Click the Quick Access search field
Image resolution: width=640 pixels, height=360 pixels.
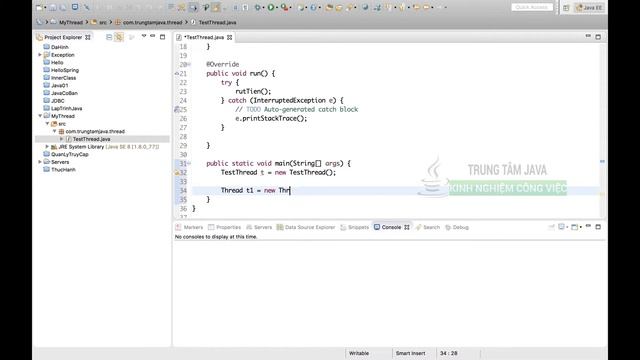(x=532, y=7)
